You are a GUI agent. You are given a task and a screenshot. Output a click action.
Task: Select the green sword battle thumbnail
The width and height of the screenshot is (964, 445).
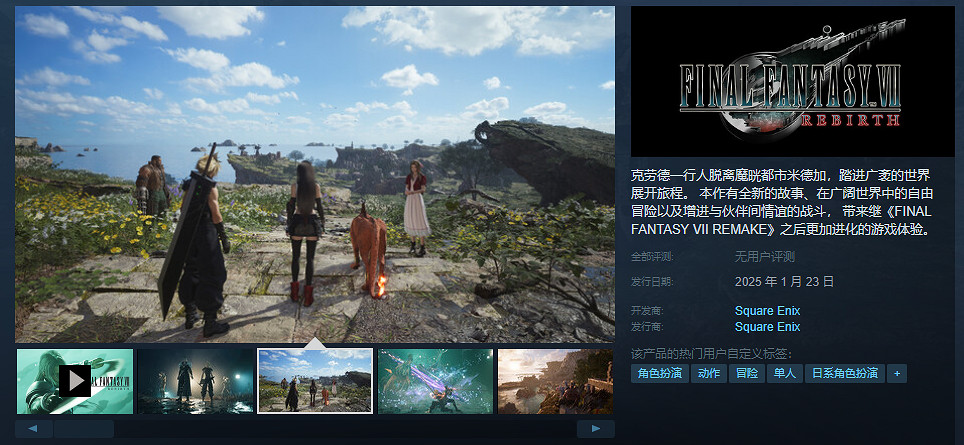435,381
